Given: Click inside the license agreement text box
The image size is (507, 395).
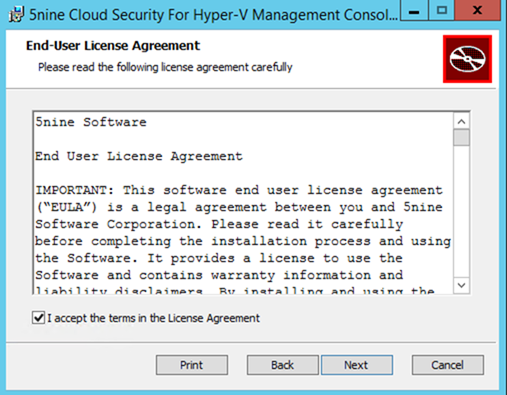Looking at the screenshot, I should pos(243,203).
